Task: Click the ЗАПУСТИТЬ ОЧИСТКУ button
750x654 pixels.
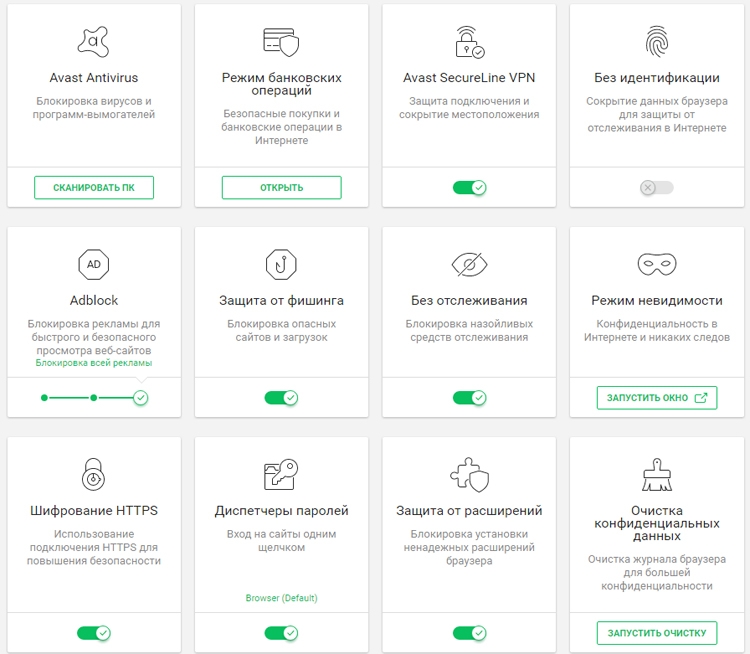Action: pos(657,633)
